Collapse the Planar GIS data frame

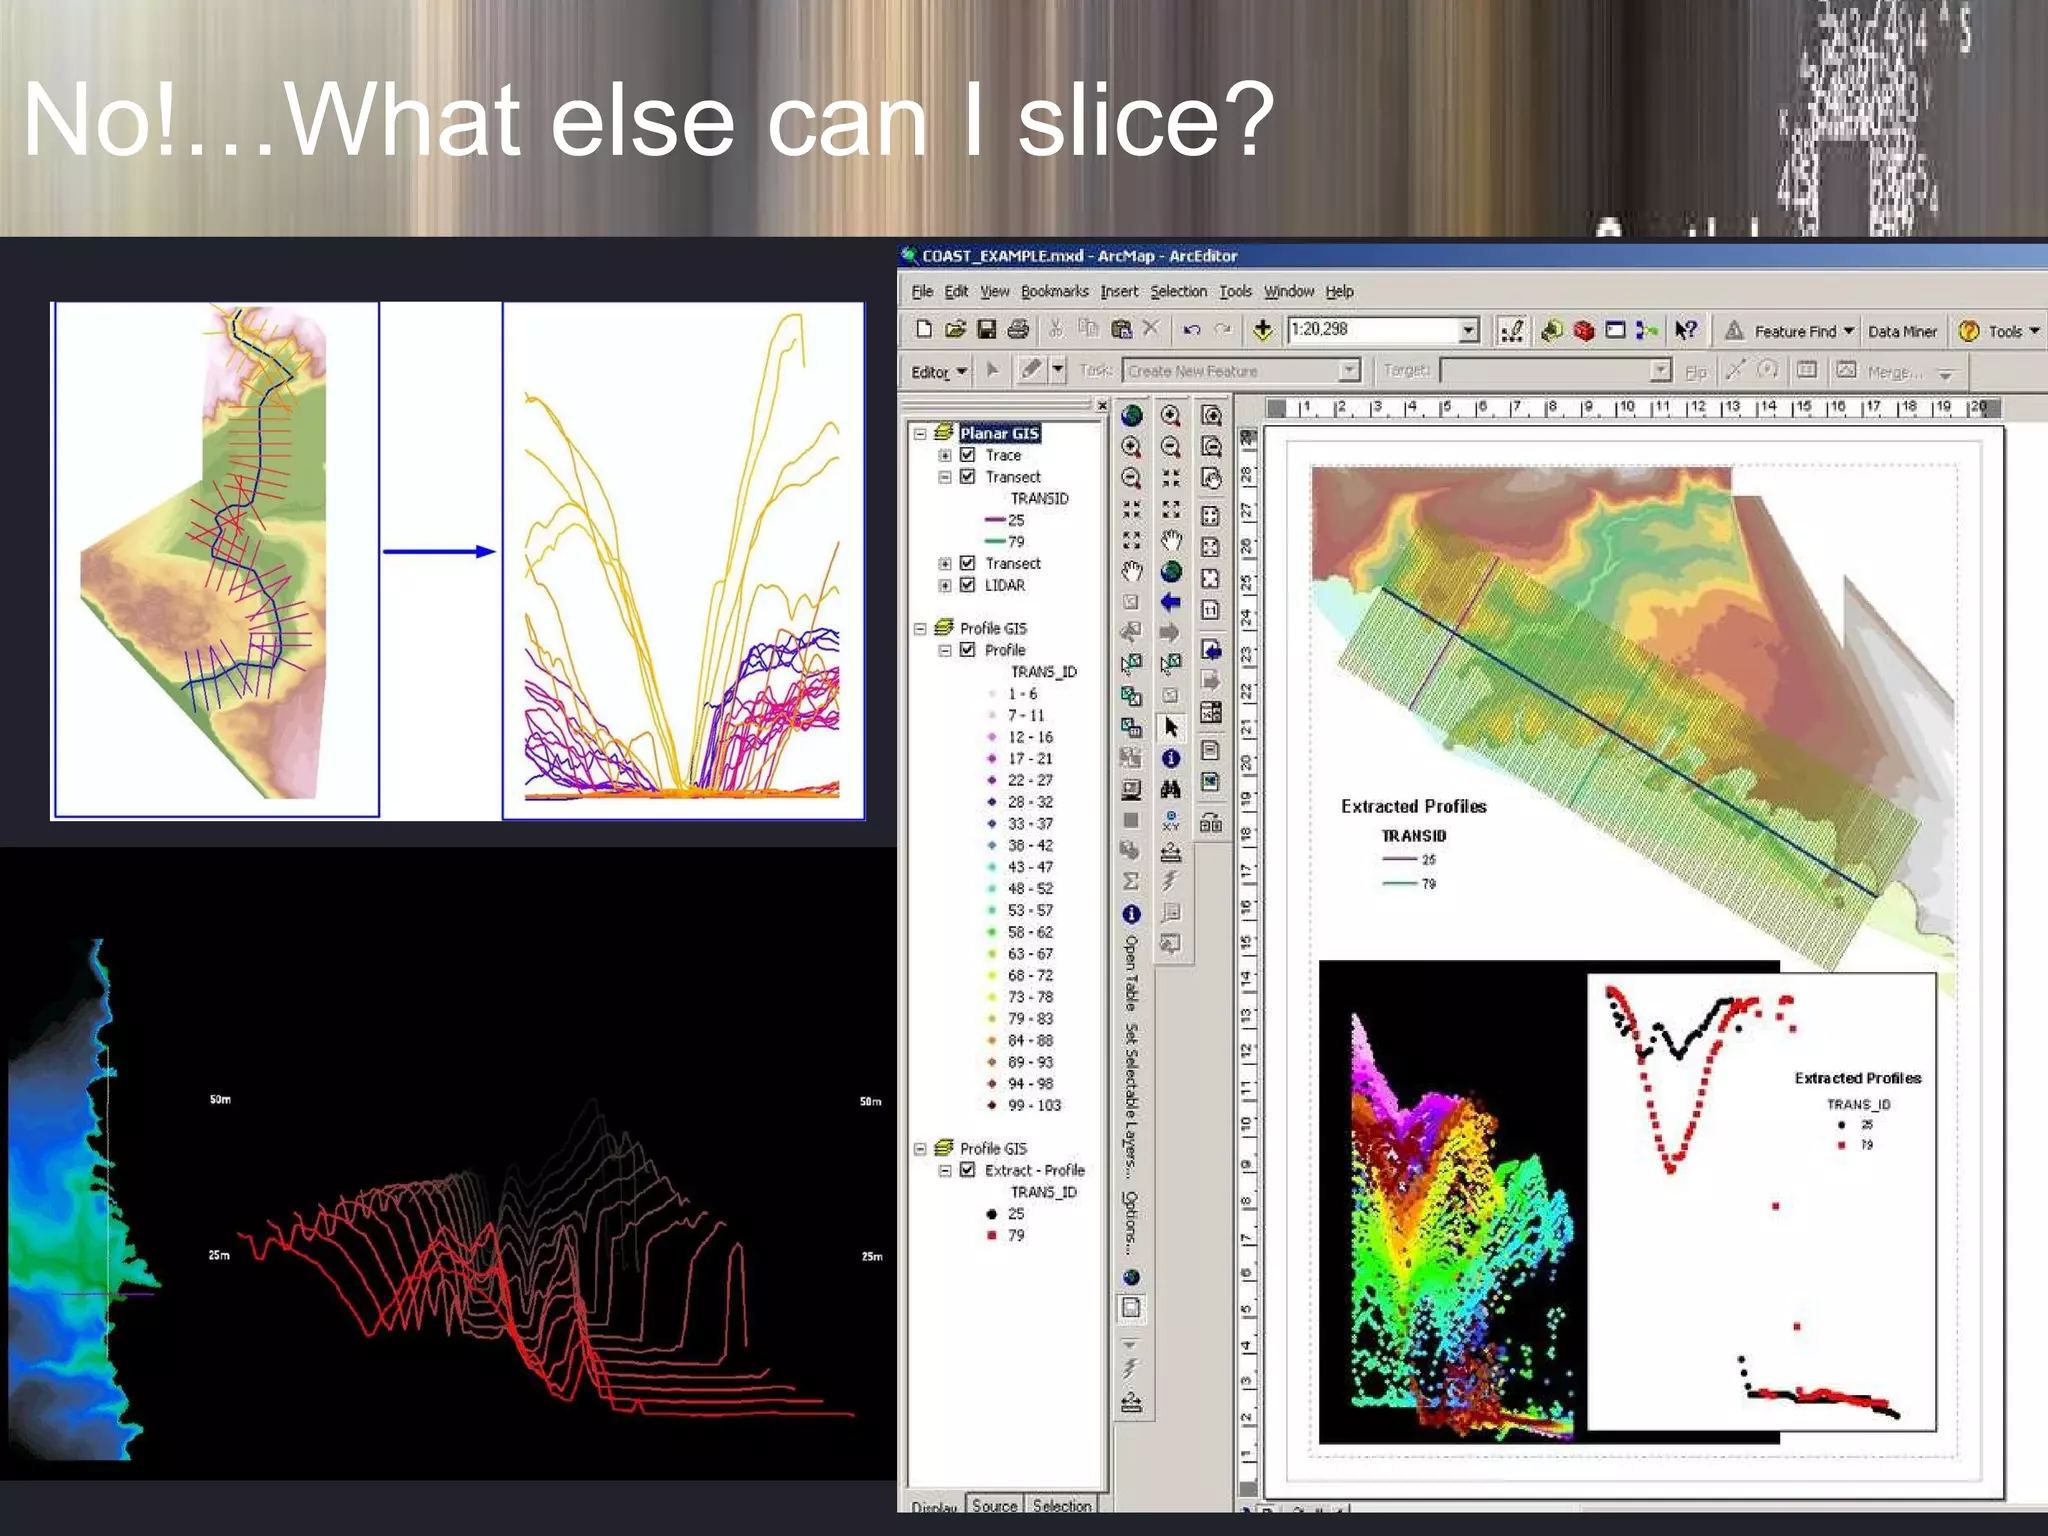click(920, 434)
